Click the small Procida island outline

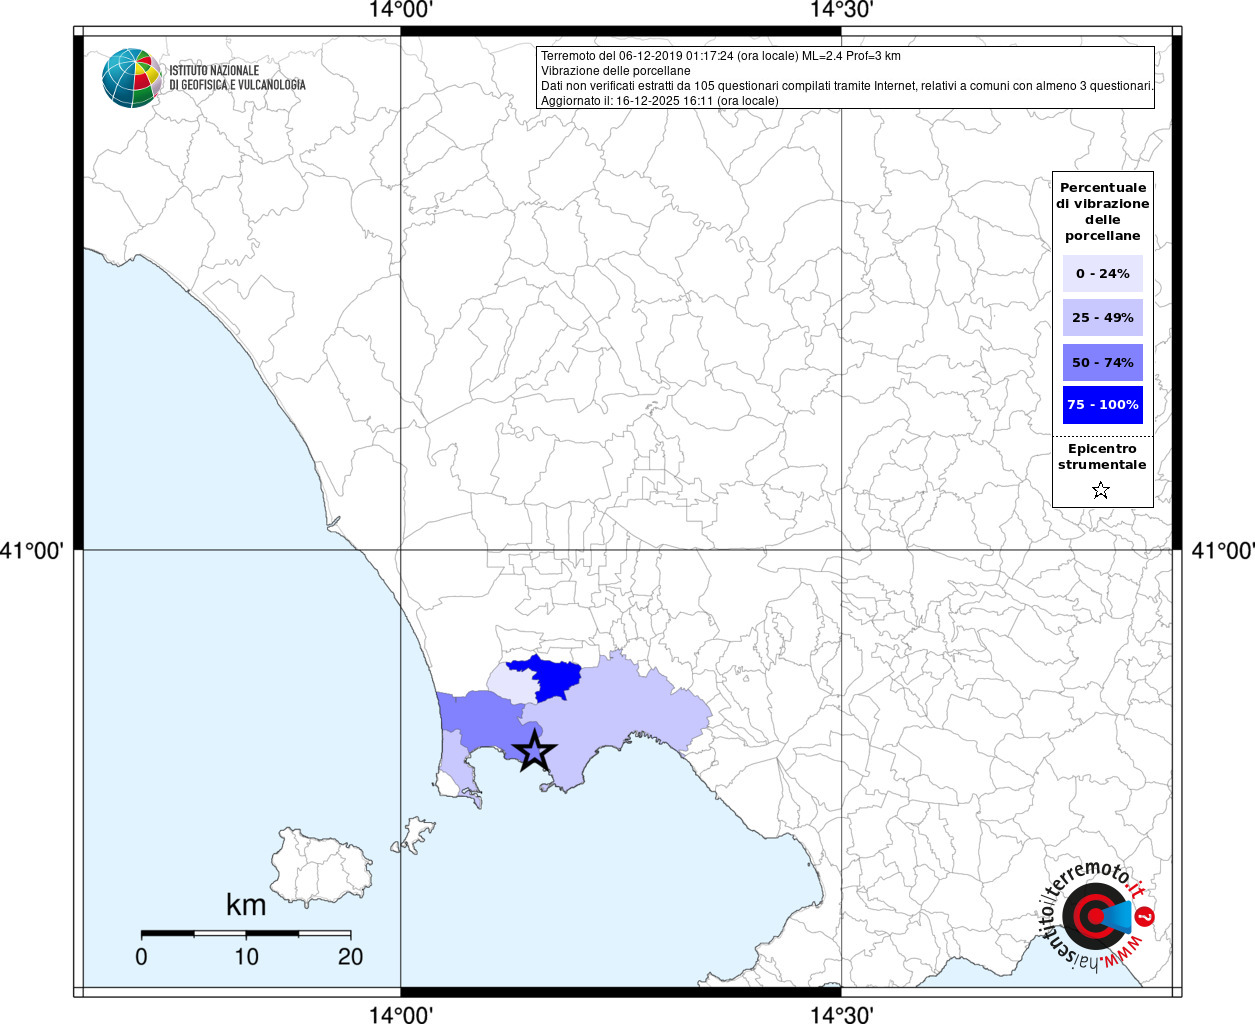pos(415,833)
